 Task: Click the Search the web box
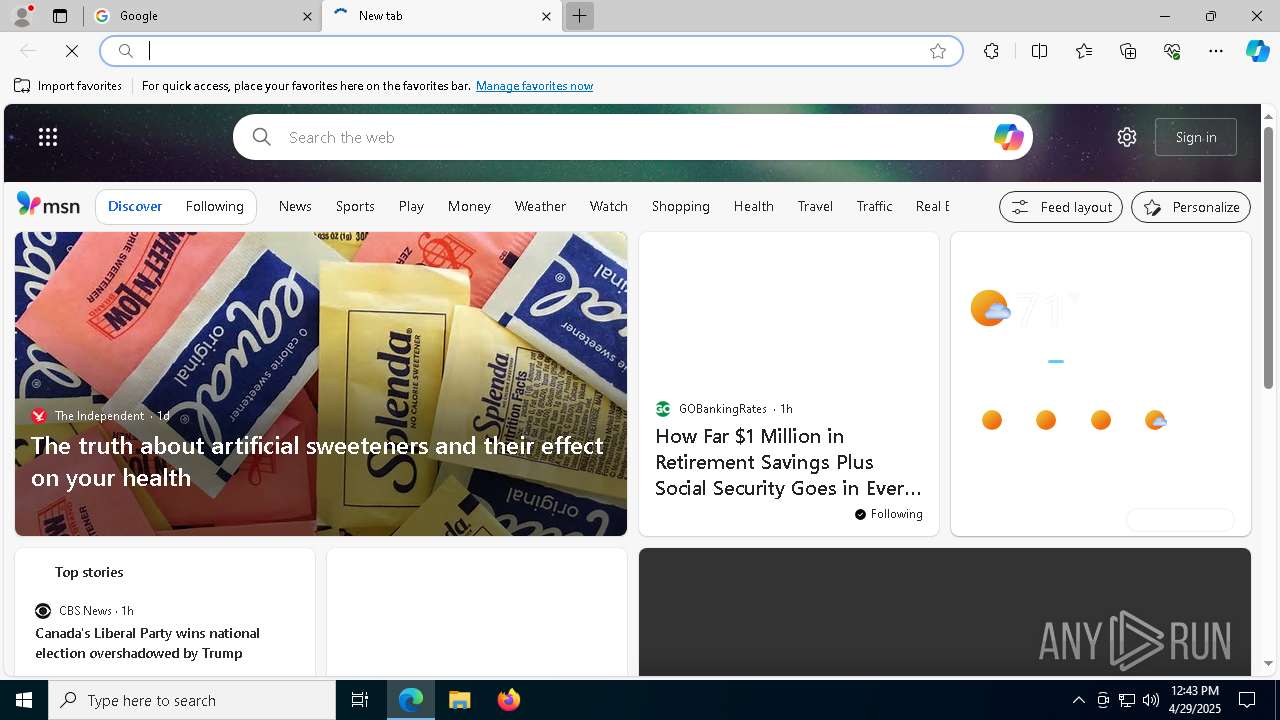click(x=633, y=137)
